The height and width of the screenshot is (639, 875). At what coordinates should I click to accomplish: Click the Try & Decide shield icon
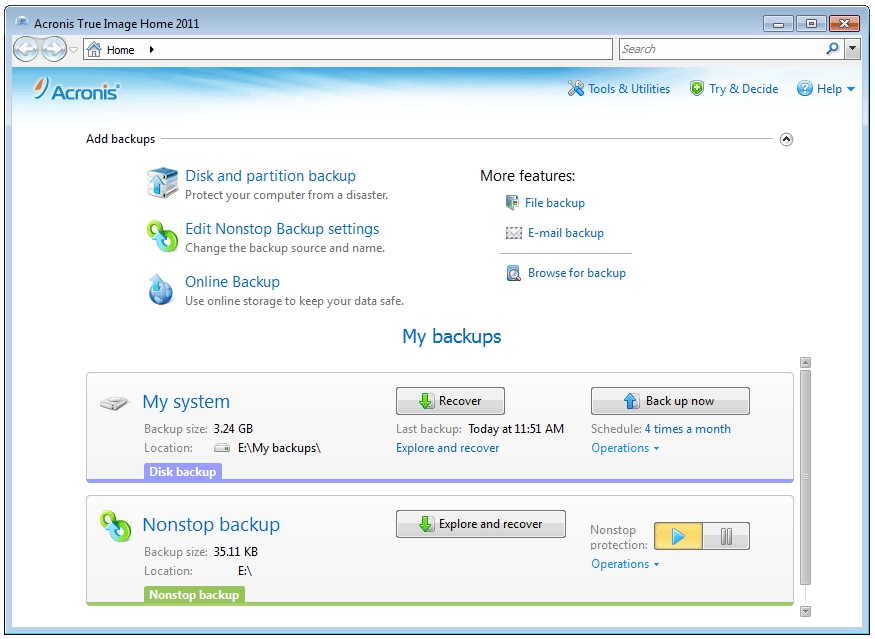coord(696,88)
